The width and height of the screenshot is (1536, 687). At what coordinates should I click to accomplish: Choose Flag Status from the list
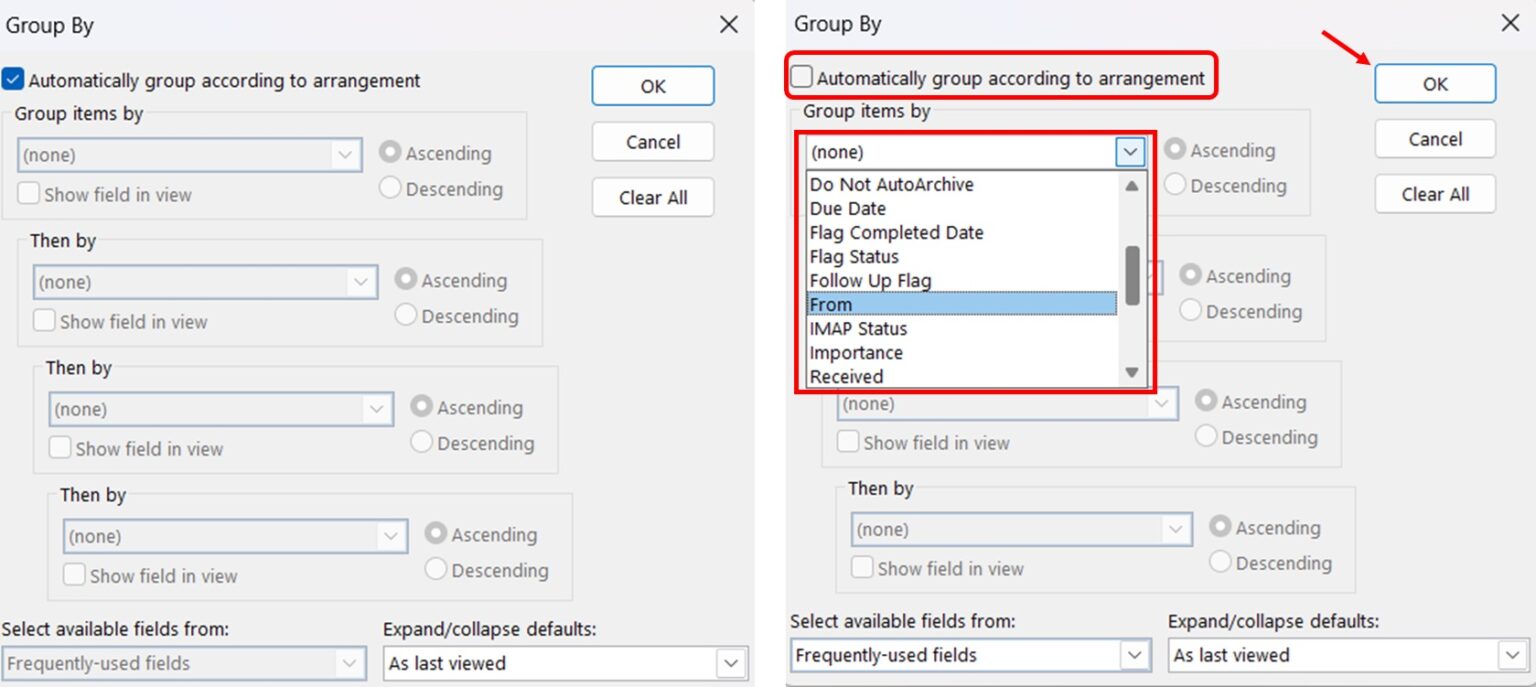pyautogui.click(x=962, y=257)
